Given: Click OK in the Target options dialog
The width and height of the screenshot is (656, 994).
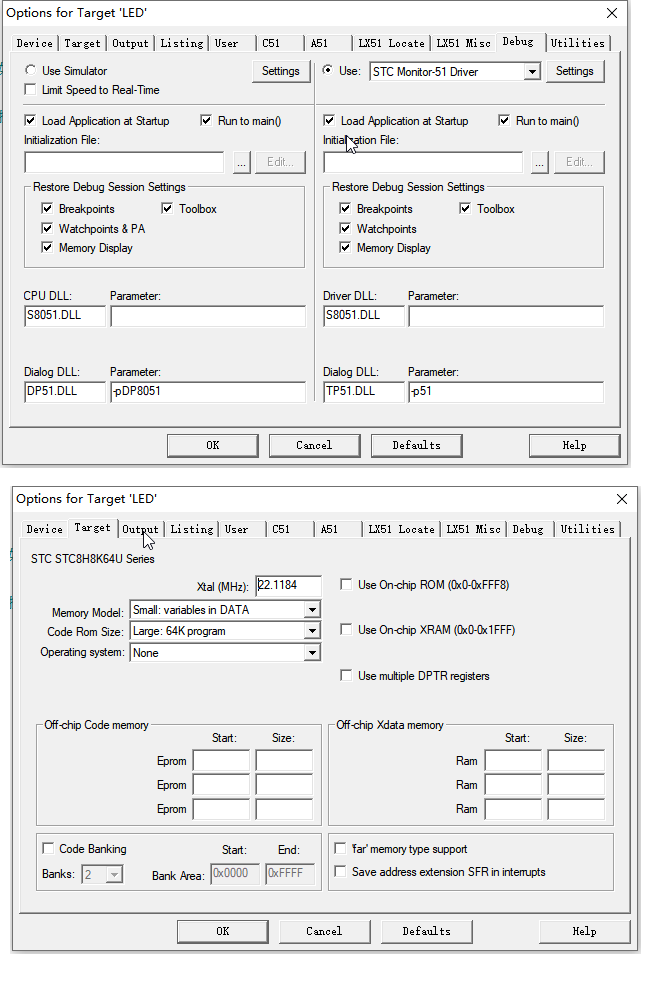Looking at the screenshot, I should [x=223, y=931].
